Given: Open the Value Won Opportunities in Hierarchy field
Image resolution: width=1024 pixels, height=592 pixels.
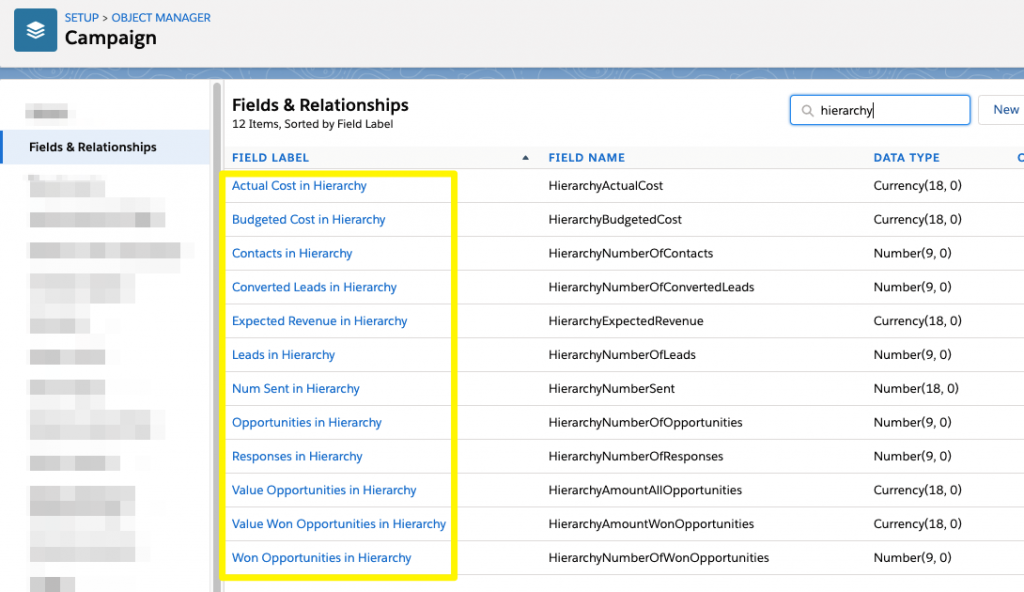Looking at the screenshot, I should coord(338,523).
